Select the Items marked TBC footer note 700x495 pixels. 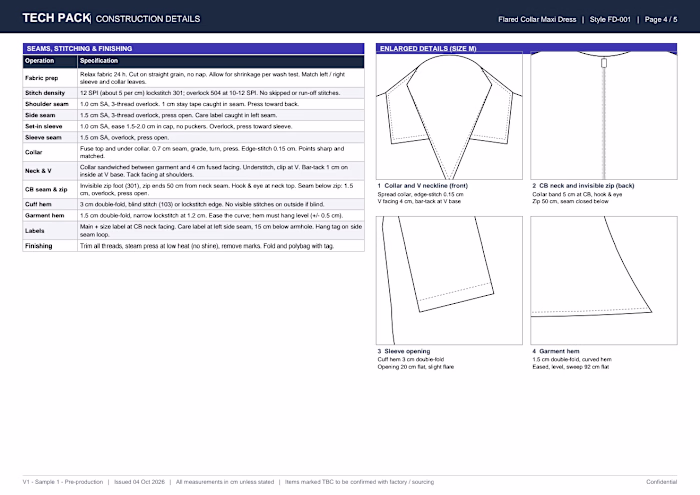point(359,482)
